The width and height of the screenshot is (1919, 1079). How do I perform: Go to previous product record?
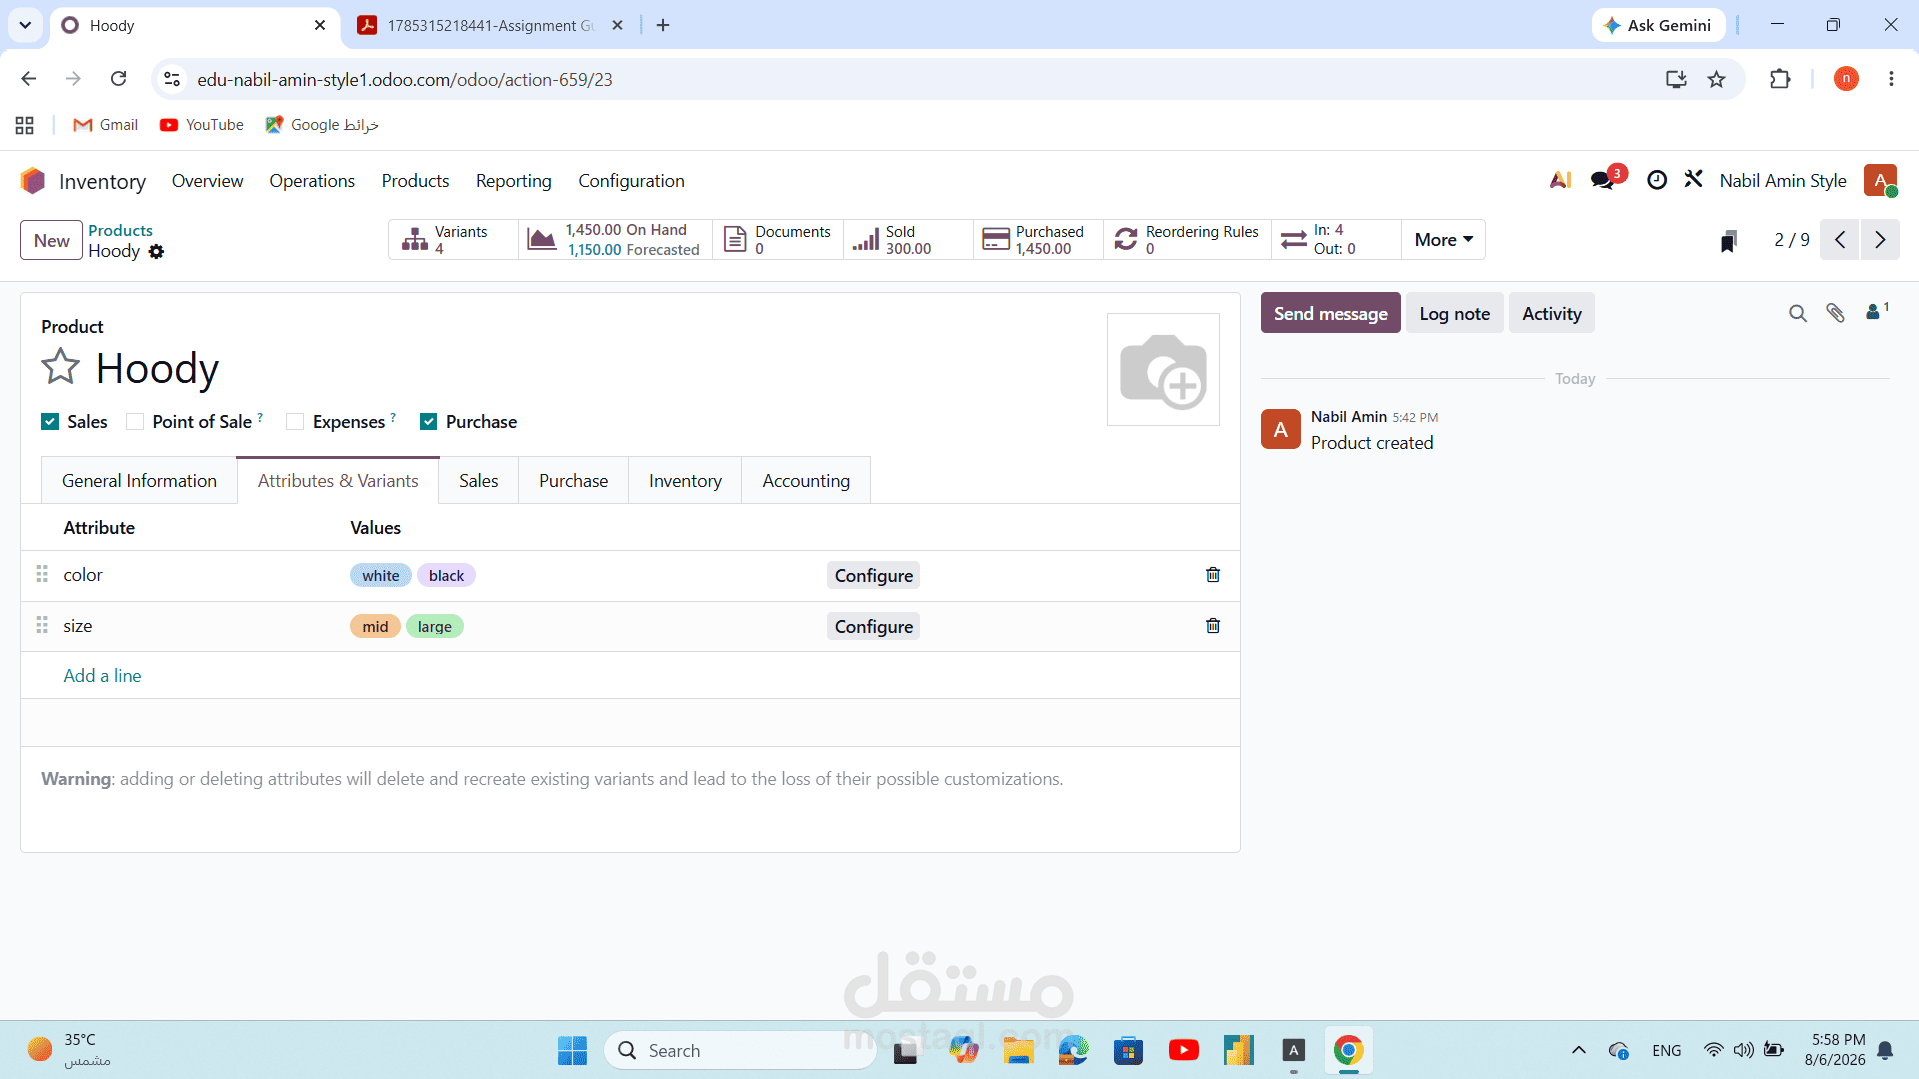1840,240
